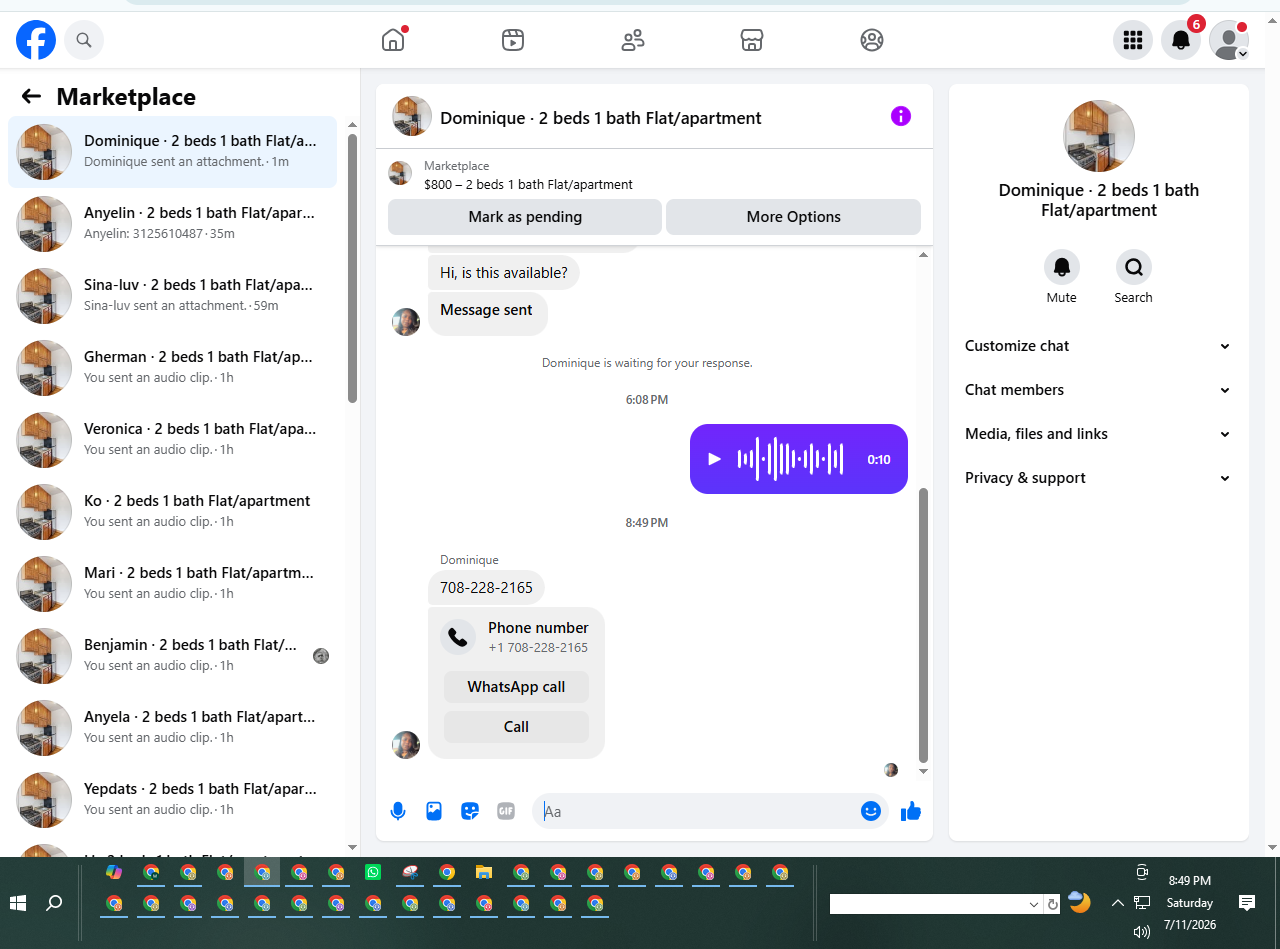This screenshot has height=949, width=1280.
Task: Open the Dominique conversation in list
Action: [x=172, y=152]
